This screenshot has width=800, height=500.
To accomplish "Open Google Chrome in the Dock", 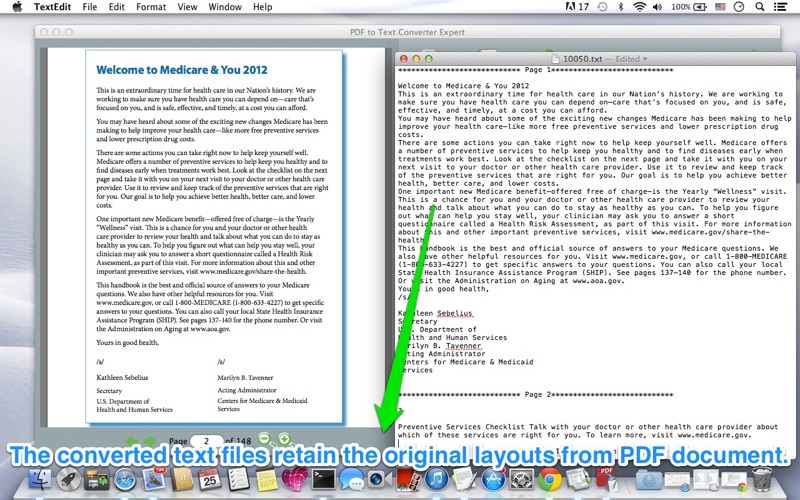I will click(x=549, y=479).
